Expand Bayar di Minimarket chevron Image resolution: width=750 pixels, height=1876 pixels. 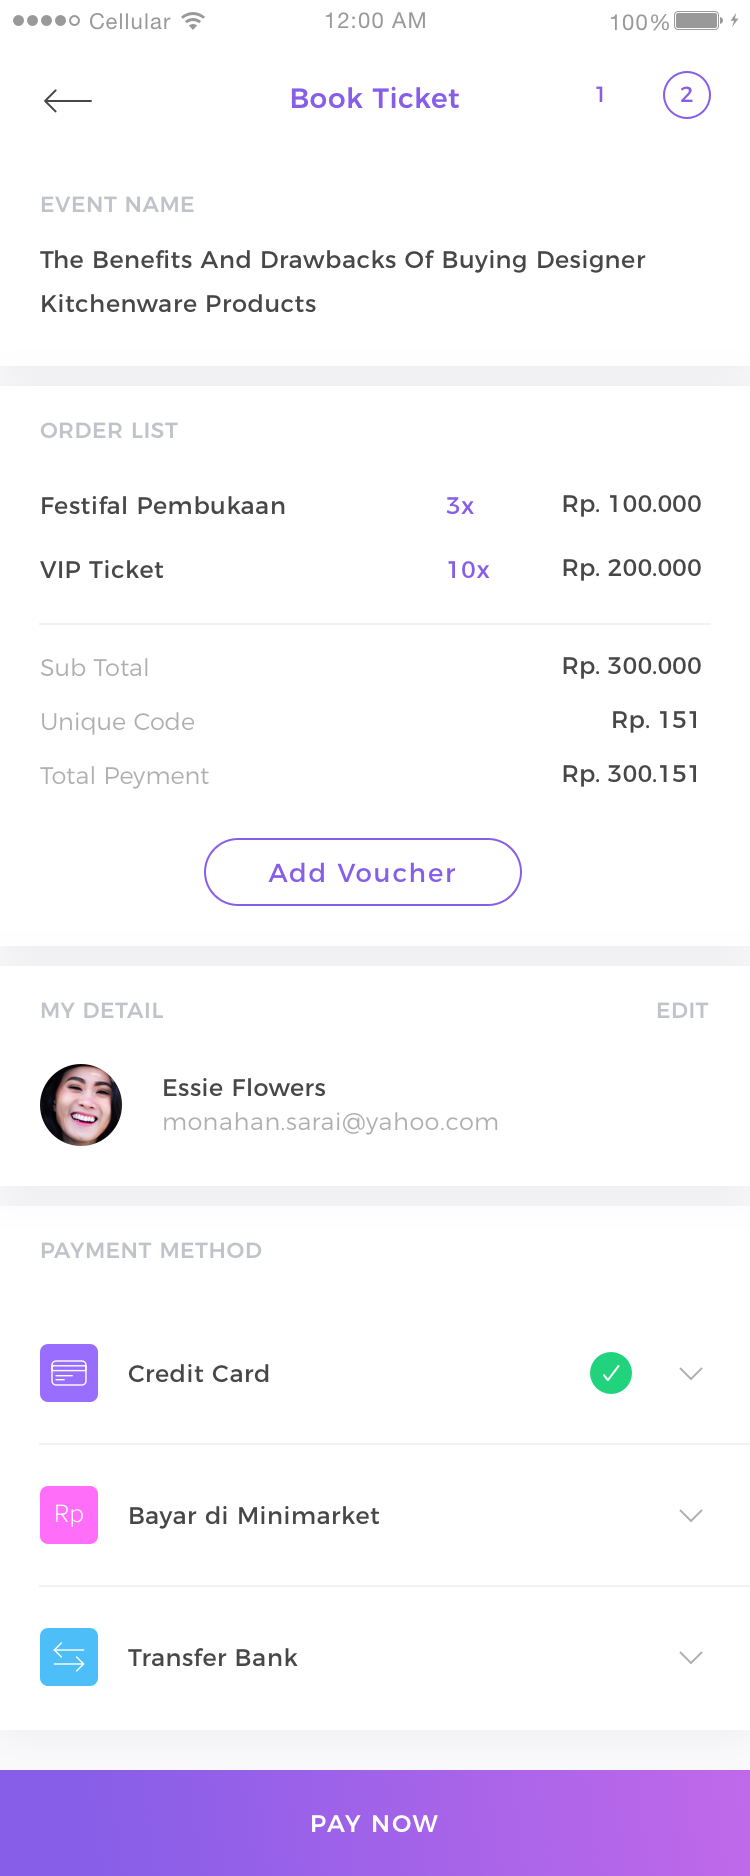pos(691,1515)
